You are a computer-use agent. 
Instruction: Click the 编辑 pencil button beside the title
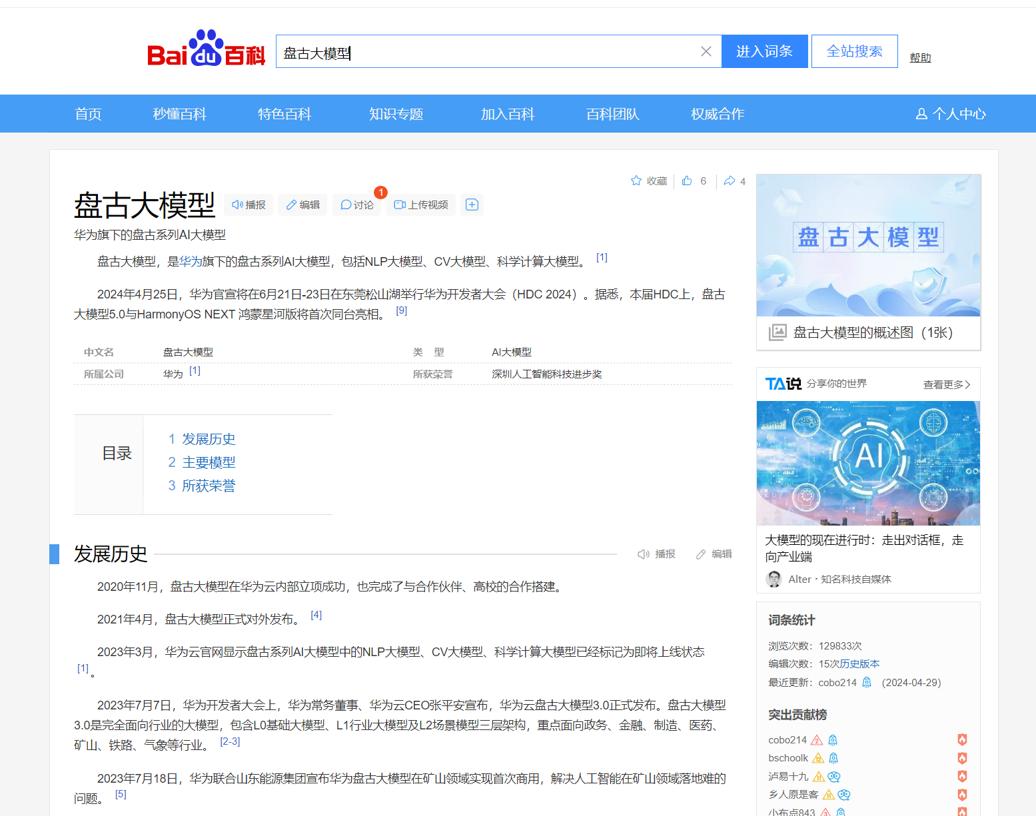[303, 205]
